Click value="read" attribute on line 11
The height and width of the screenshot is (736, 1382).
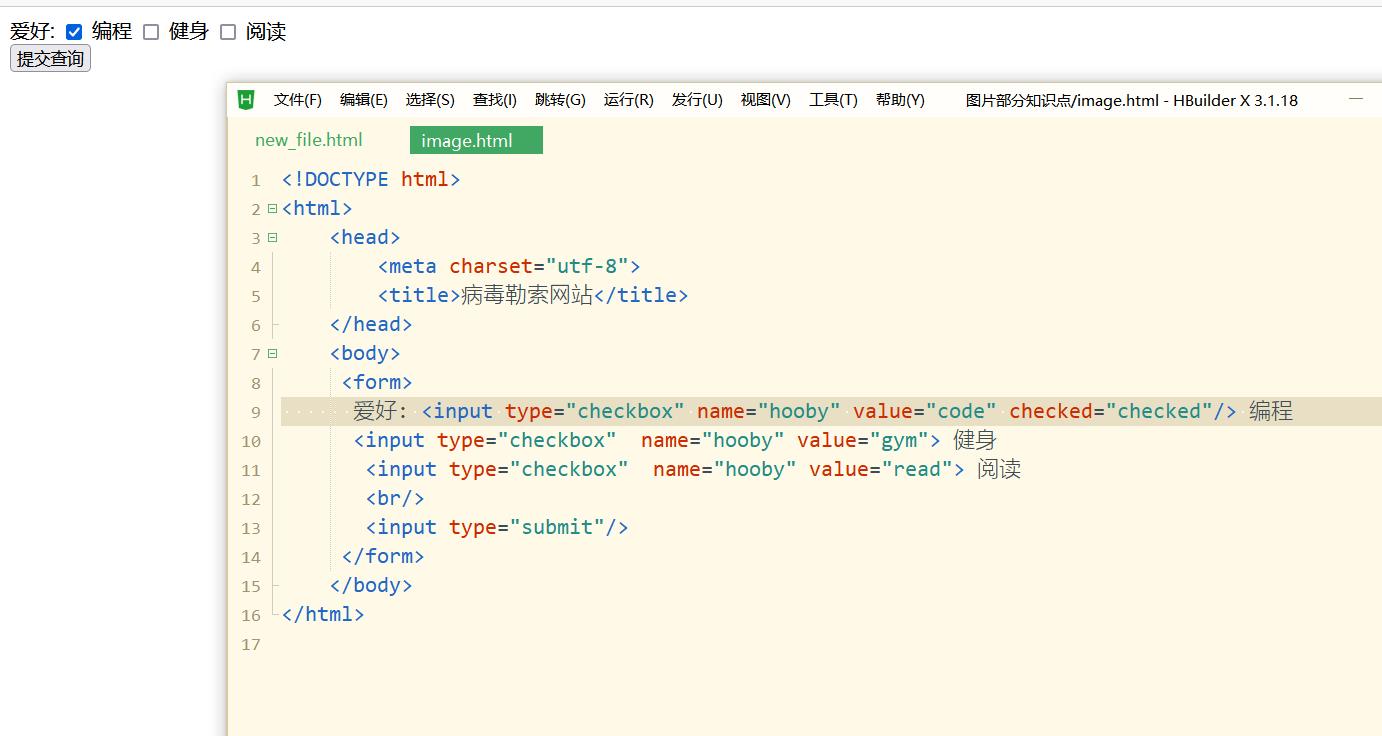coord(881,470)
